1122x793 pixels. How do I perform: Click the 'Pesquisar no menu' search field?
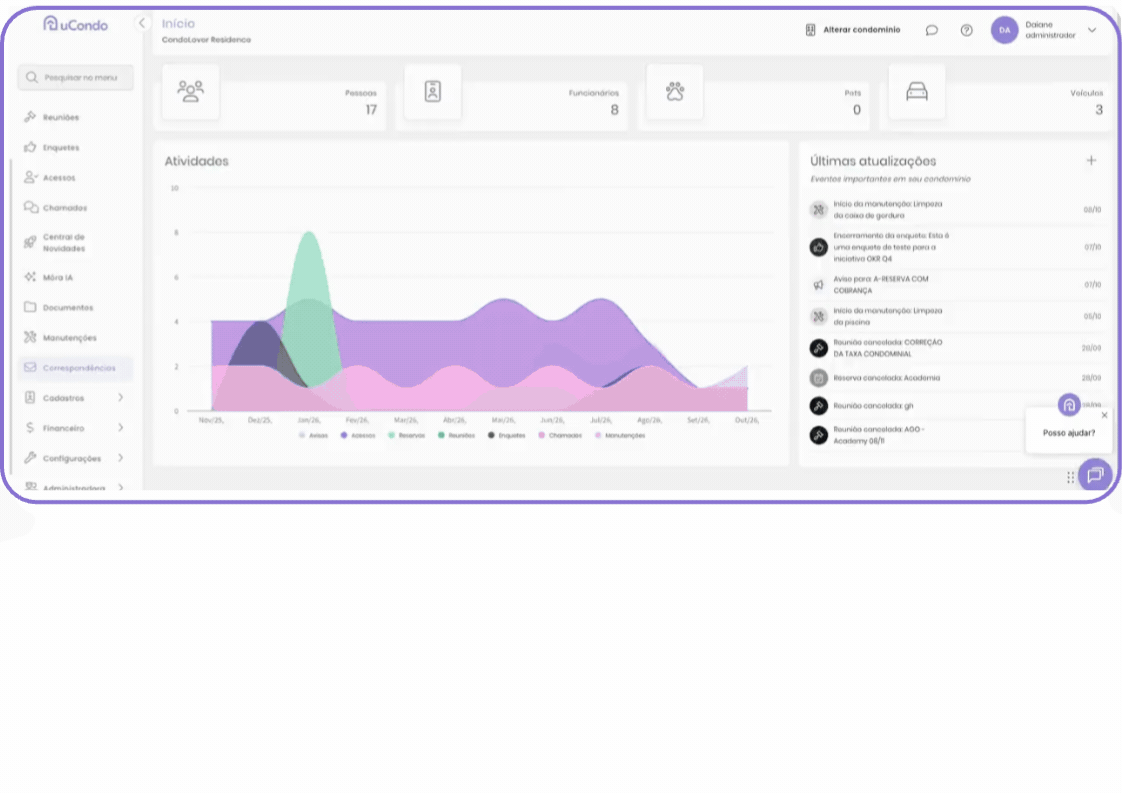click(75, 77)
